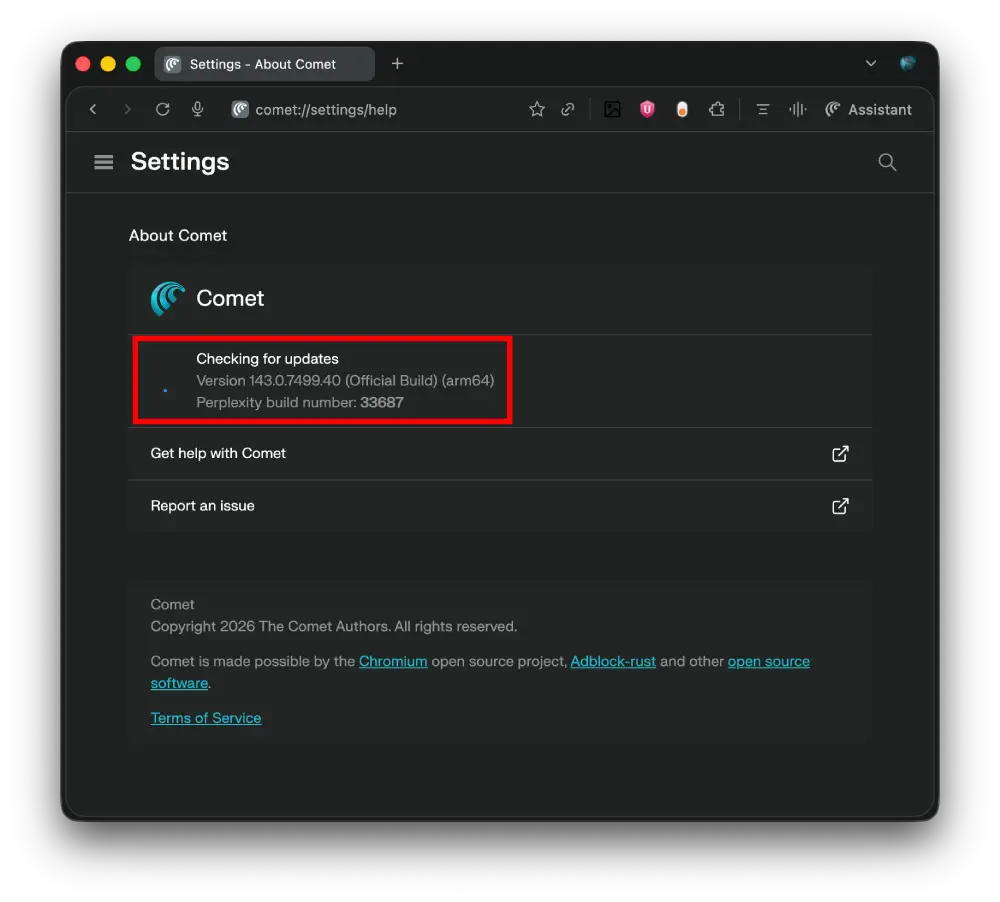The image size is (1000, 902).
Task: Open the open source software link
Action: coord(768,662)
